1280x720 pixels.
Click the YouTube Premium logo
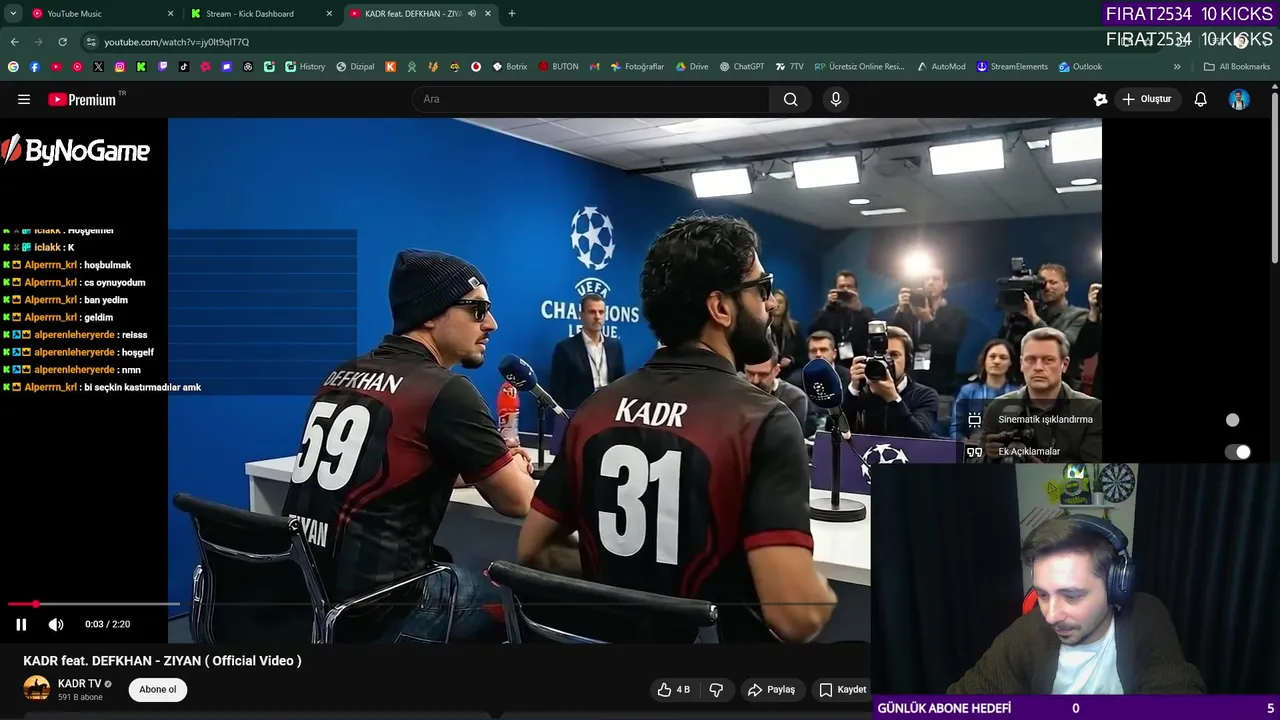pos(82,99)
